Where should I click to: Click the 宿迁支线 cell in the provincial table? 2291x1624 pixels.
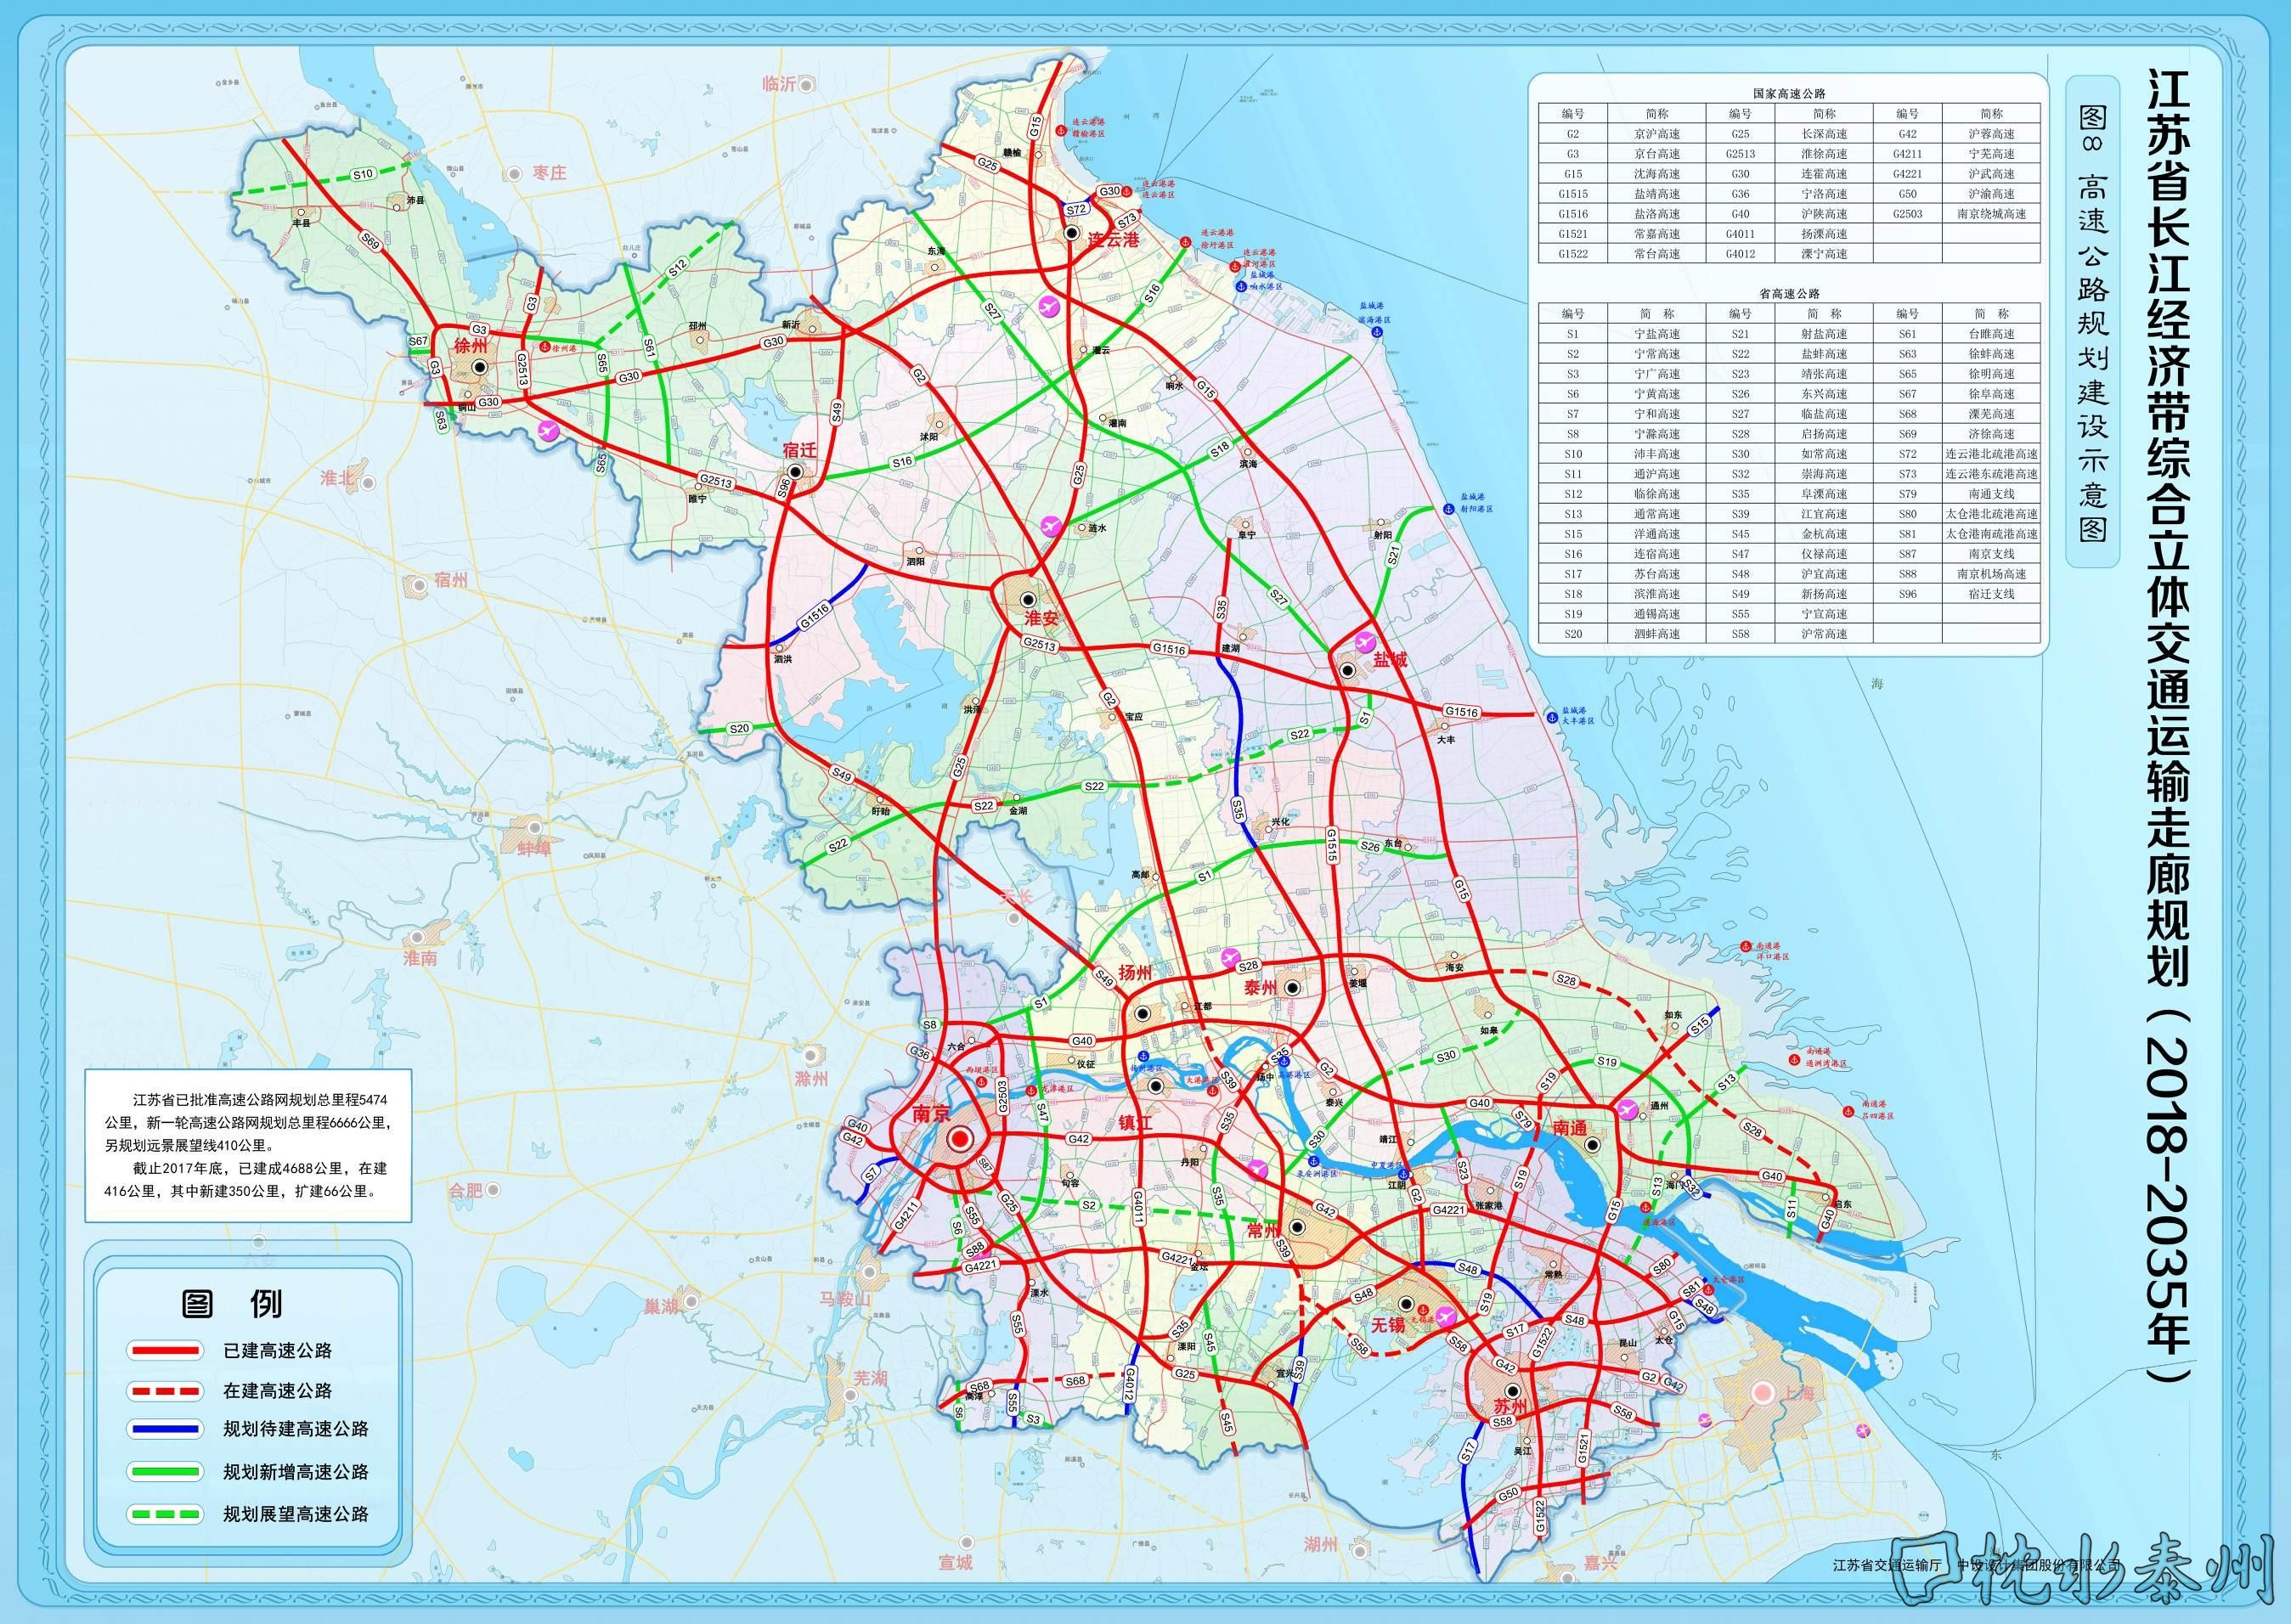(x=1991, y=594)
